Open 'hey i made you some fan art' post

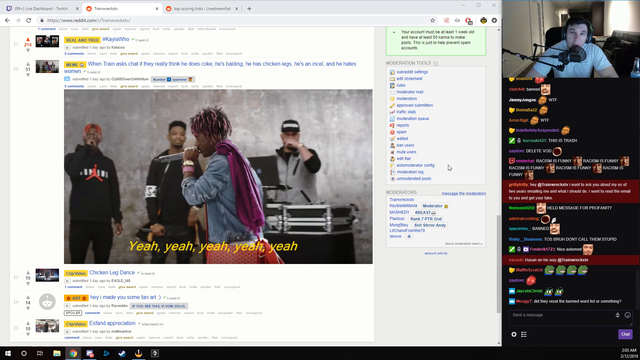coord(125,297)
